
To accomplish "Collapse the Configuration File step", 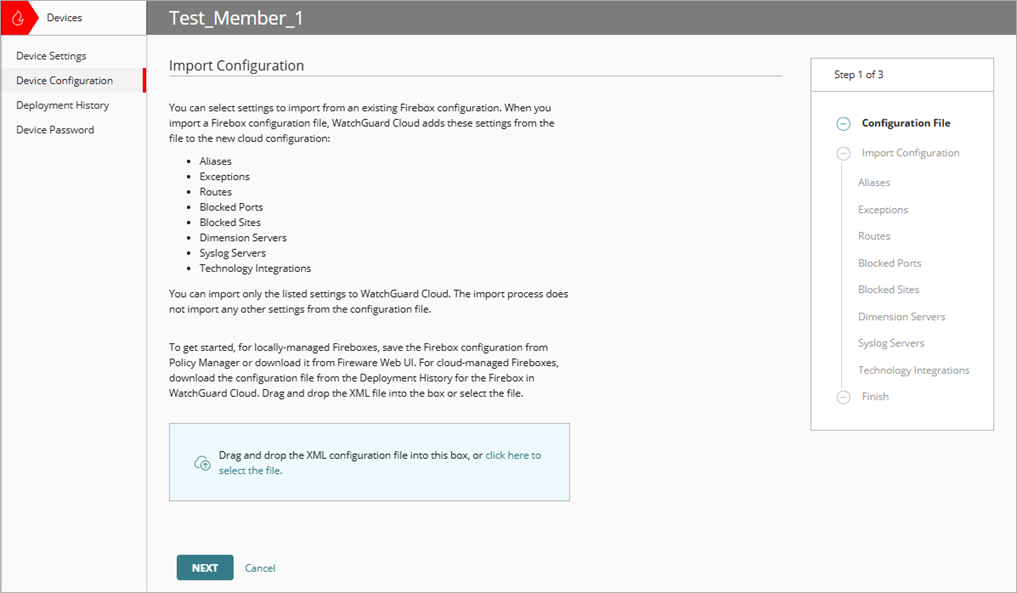I will 844,122.
